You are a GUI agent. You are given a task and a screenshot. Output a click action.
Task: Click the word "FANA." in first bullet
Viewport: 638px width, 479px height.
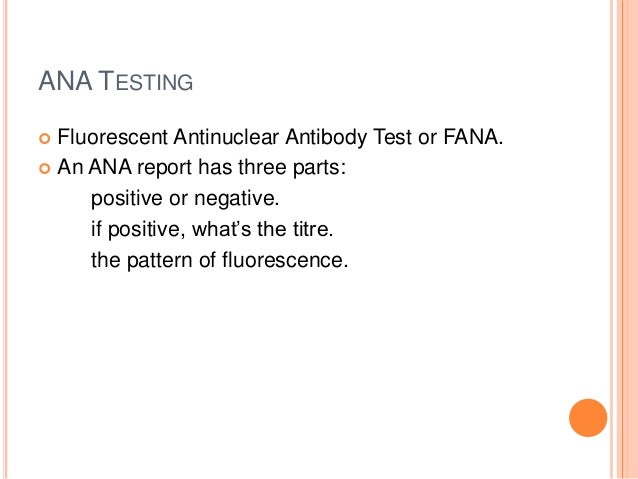pos(473,137)
